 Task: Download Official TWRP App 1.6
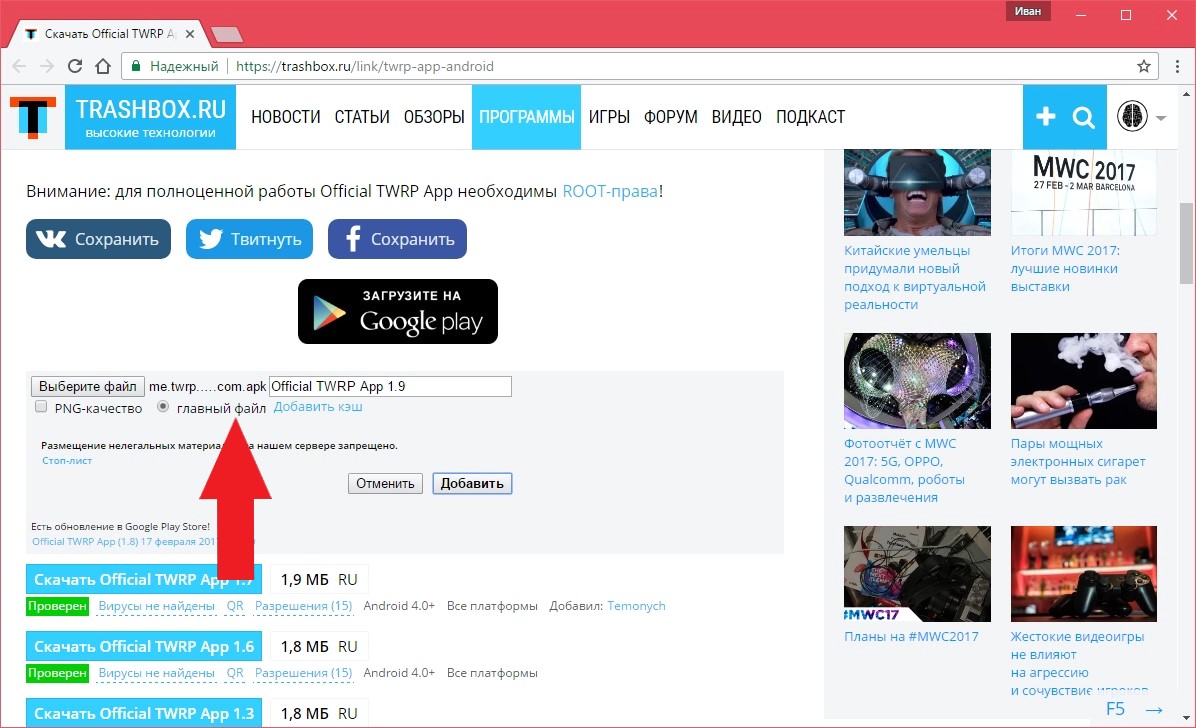[x=144, y=646]
